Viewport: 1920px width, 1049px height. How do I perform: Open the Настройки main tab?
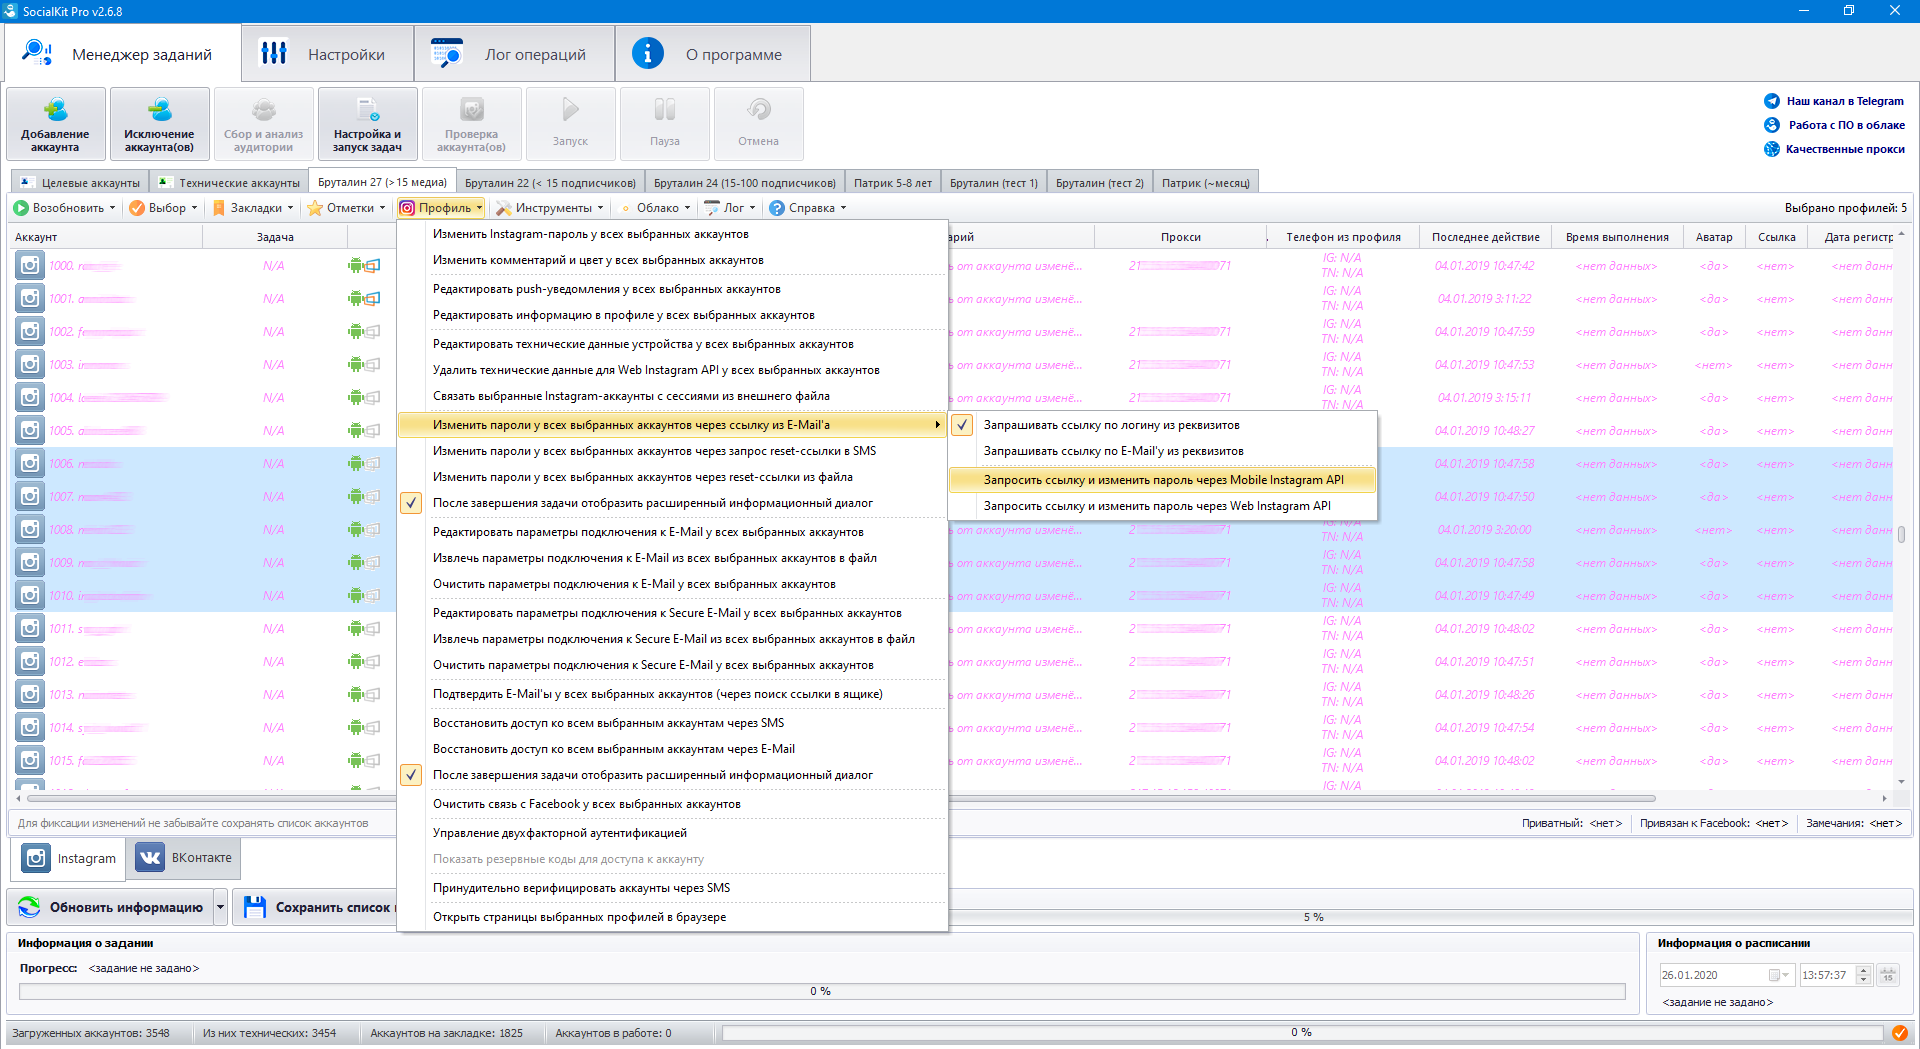point(327,53)
